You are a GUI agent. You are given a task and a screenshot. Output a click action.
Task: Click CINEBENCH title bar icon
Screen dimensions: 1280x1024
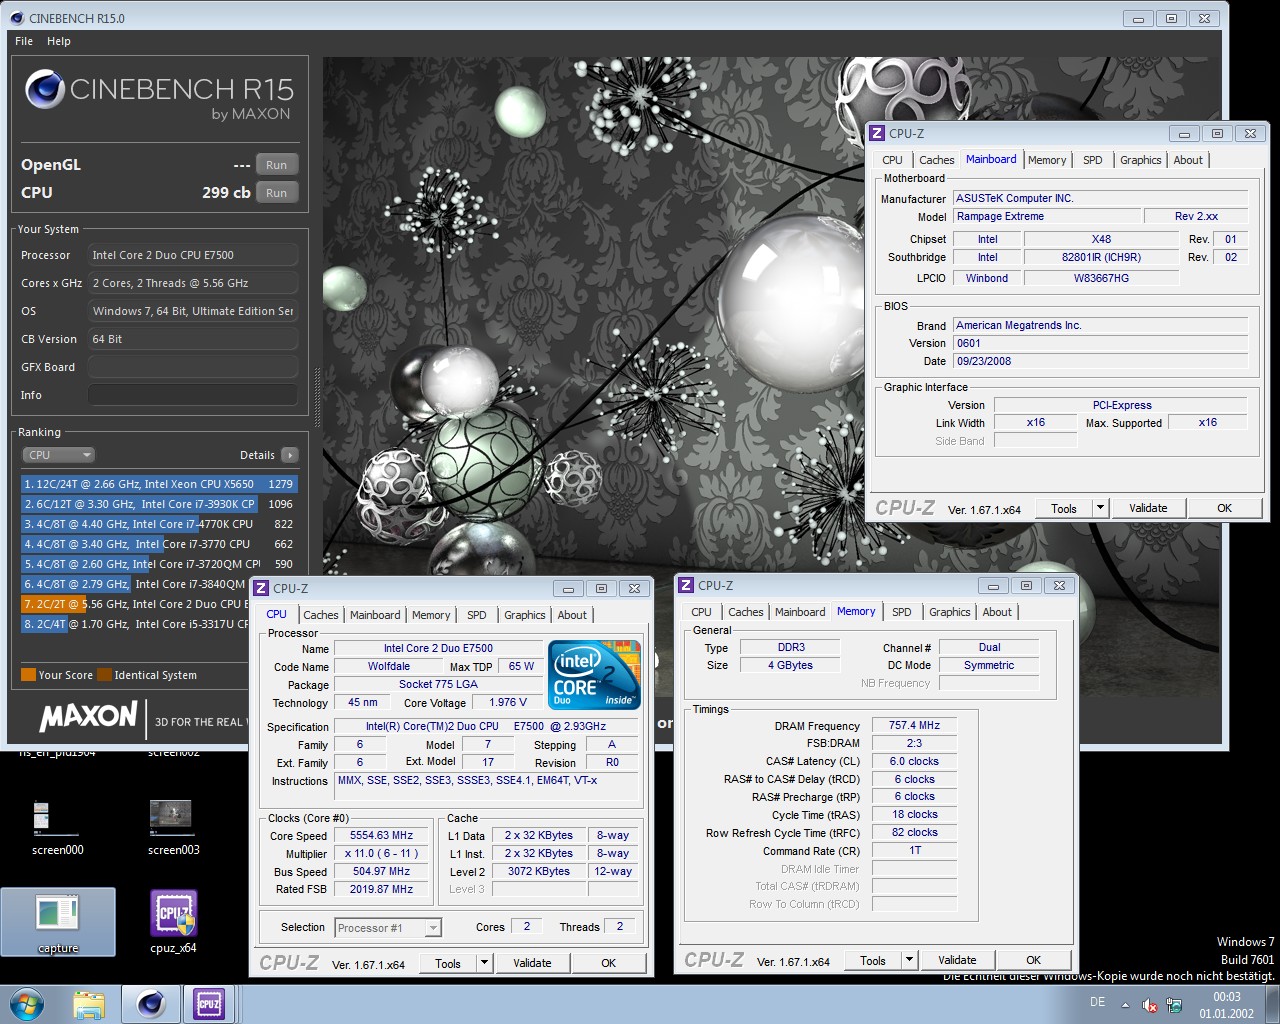16,18
